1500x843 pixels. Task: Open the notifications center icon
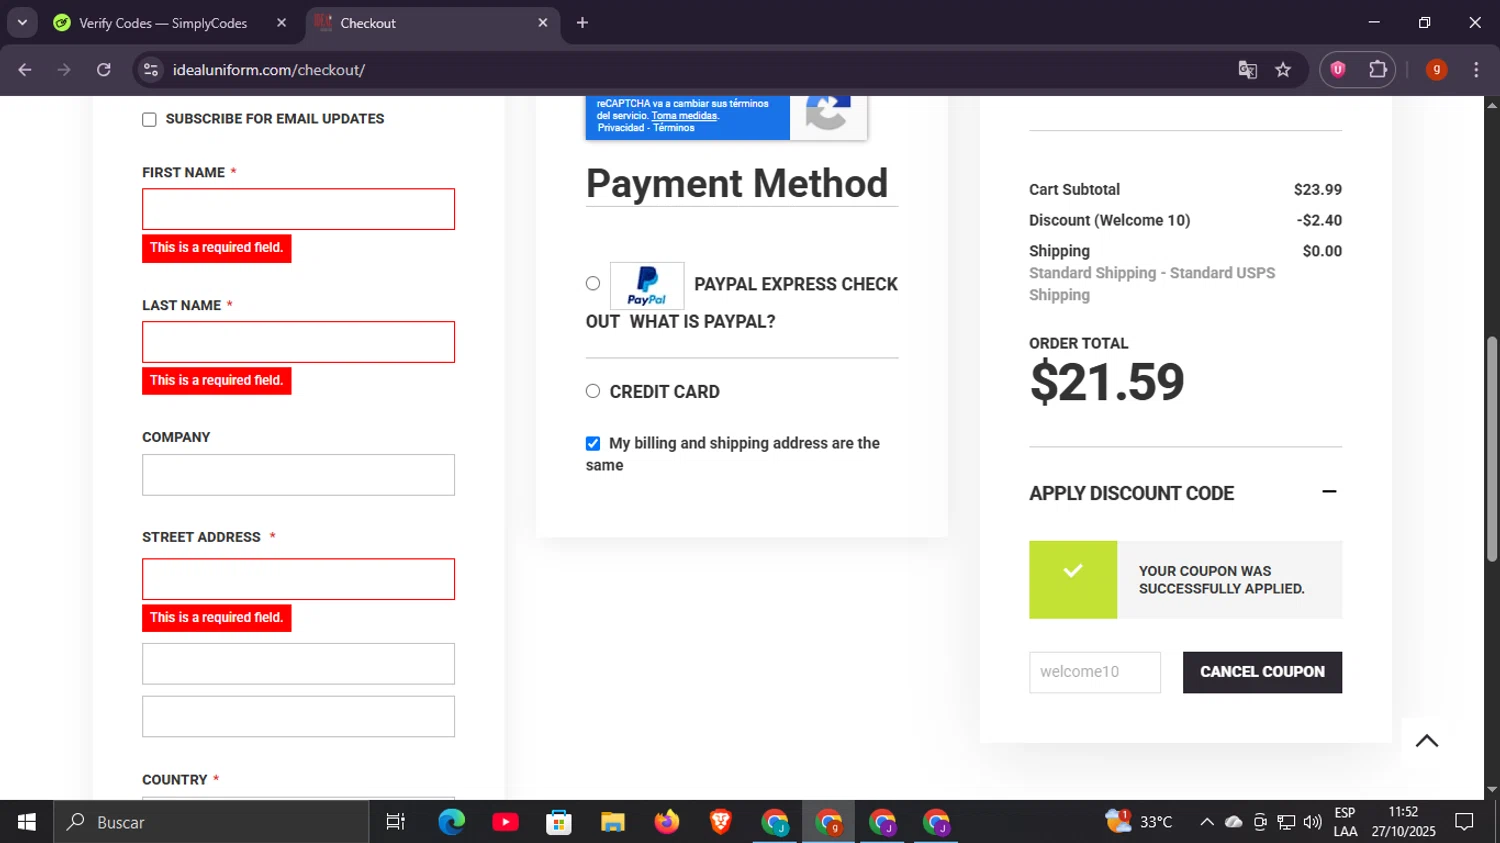click(x=1464, y=822)
